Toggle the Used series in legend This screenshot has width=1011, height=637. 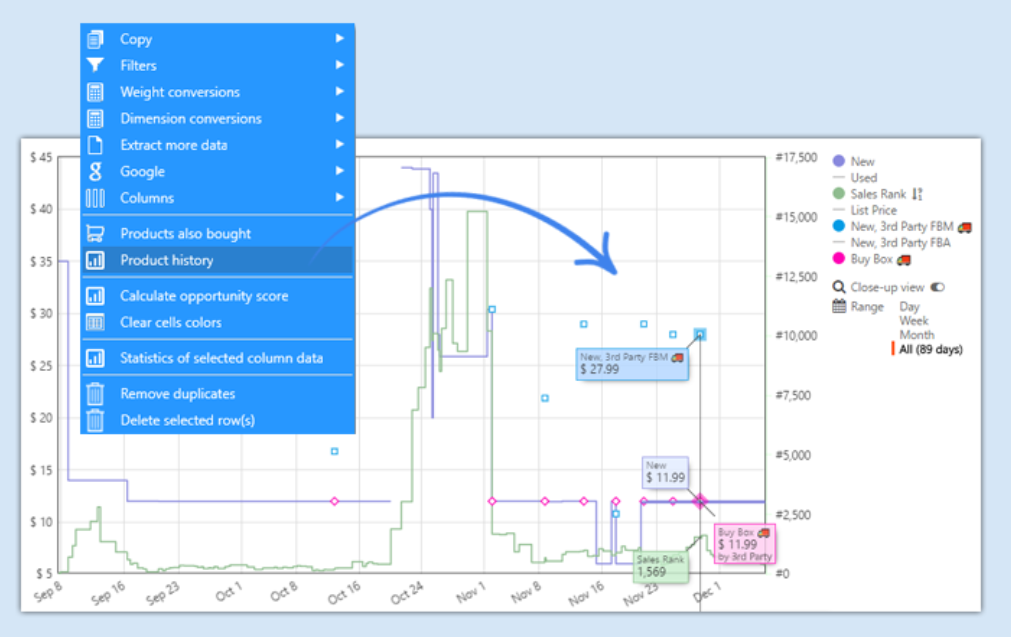[855, 177]
